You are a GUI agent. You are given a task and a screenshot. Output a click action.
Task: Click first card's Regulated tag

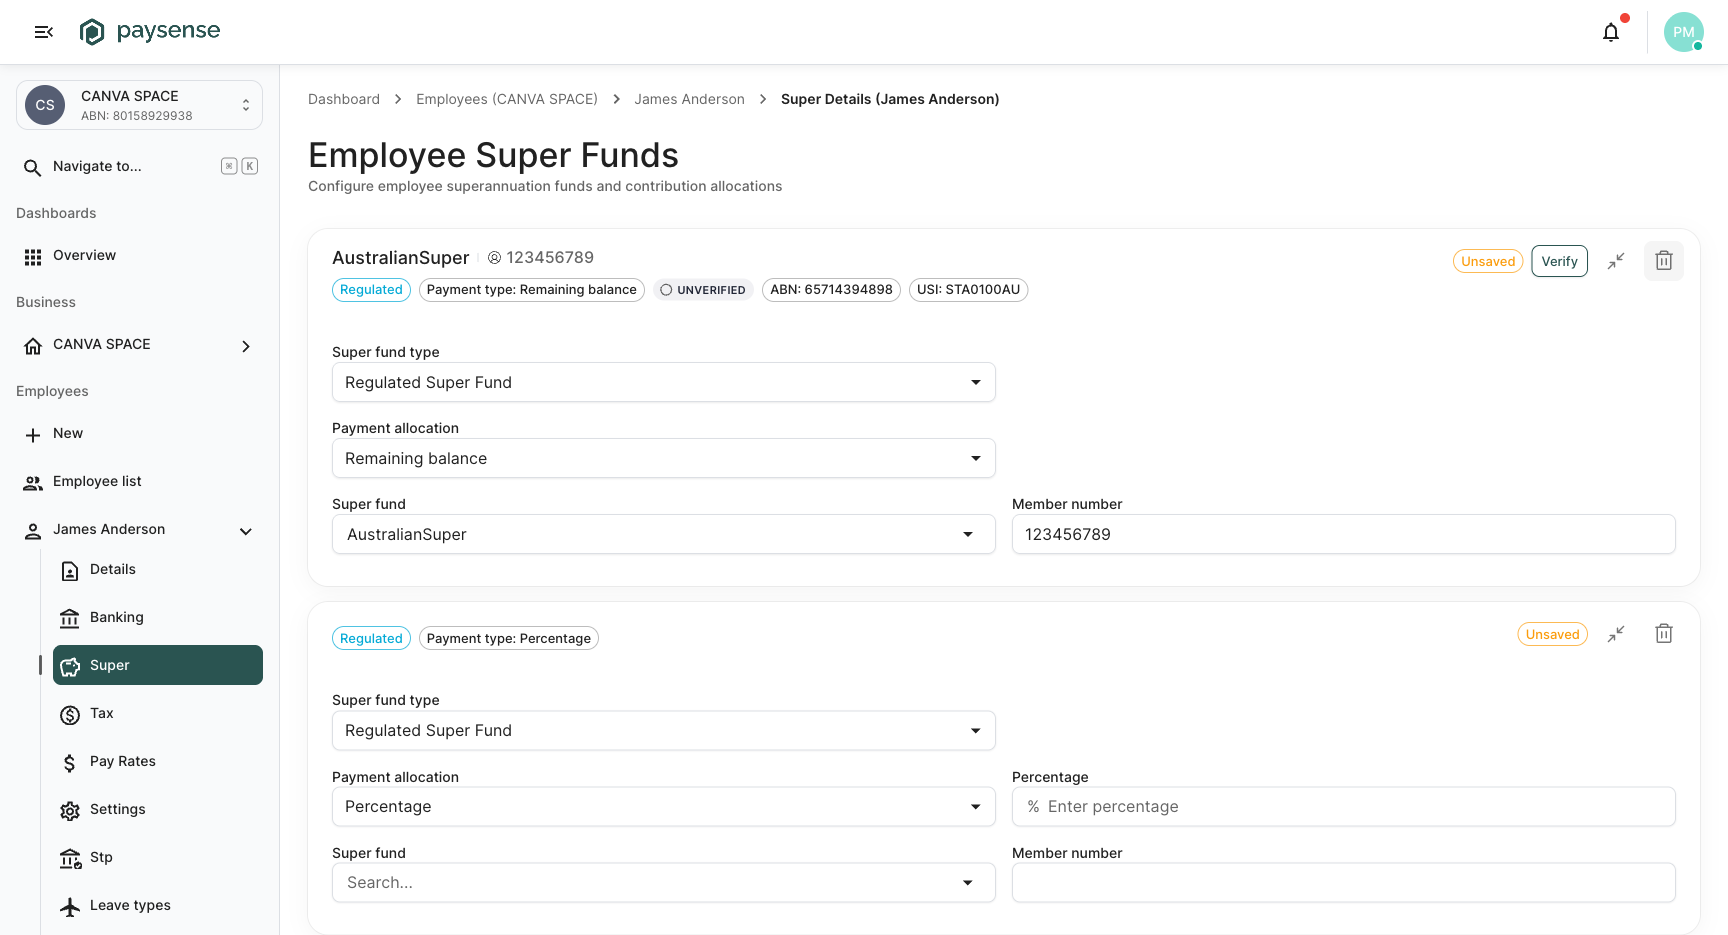point(371,290)
